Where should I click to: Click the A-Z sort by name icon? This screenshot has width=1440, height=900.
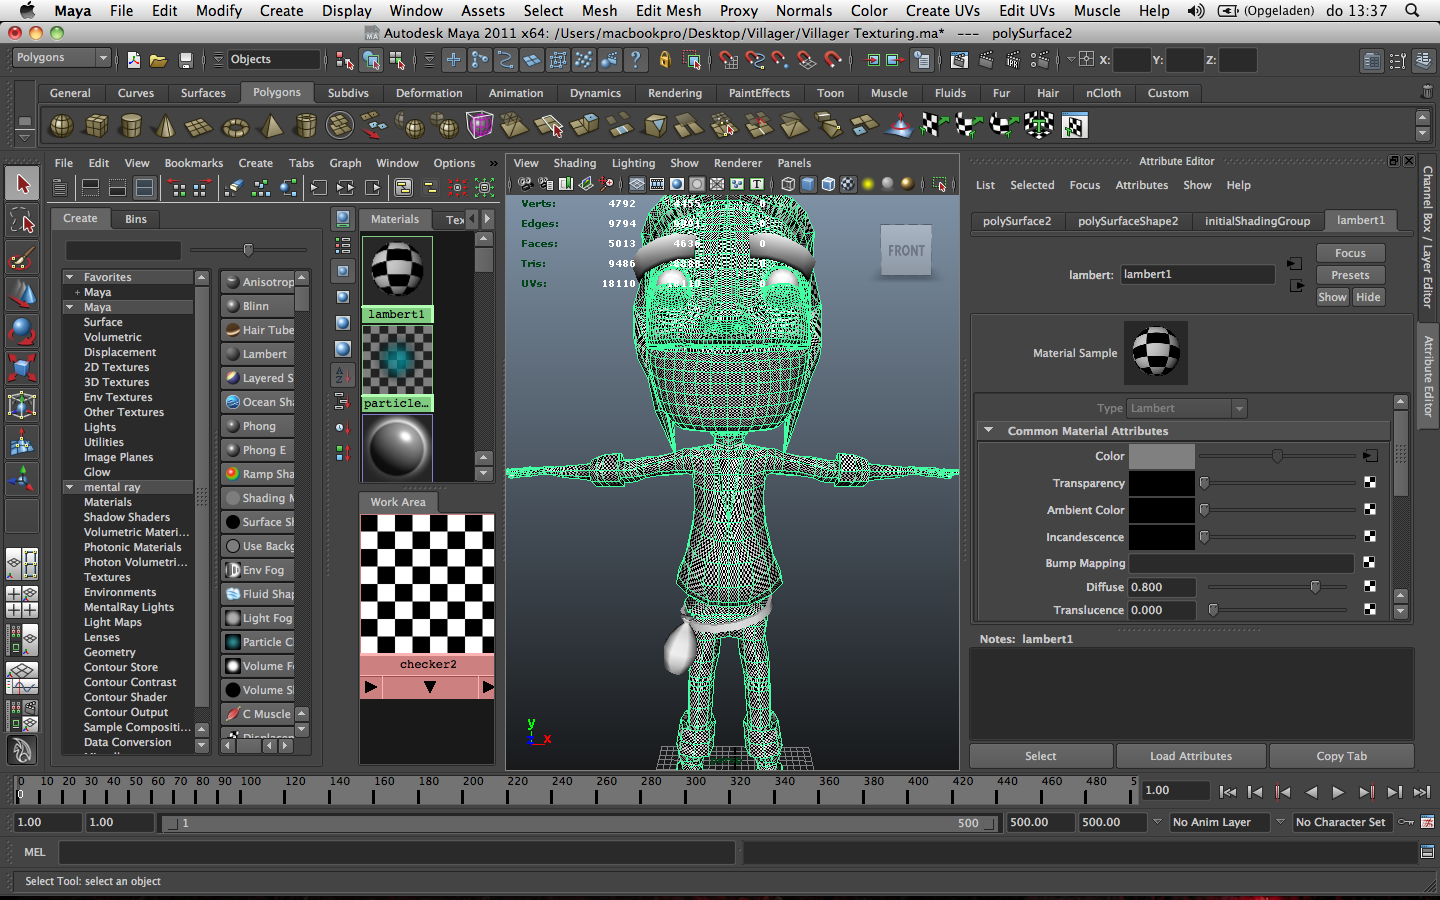click(x=342, y=375)
